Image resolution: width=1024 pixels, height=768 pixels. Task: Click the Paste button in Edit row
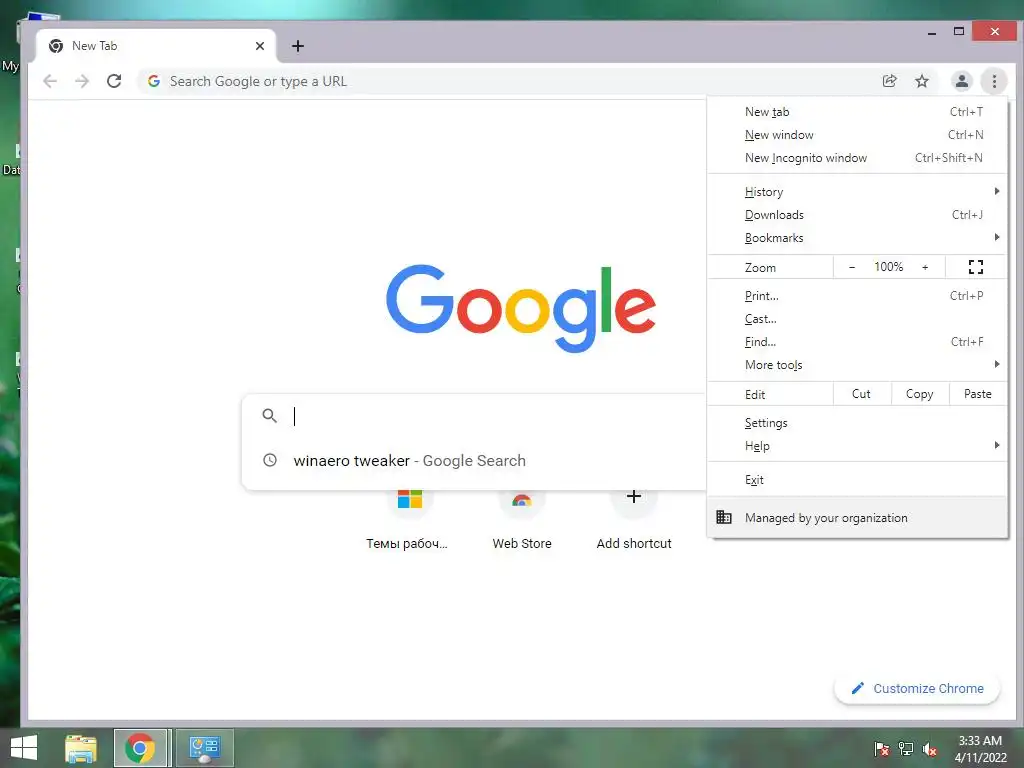(x=978, y=394)
